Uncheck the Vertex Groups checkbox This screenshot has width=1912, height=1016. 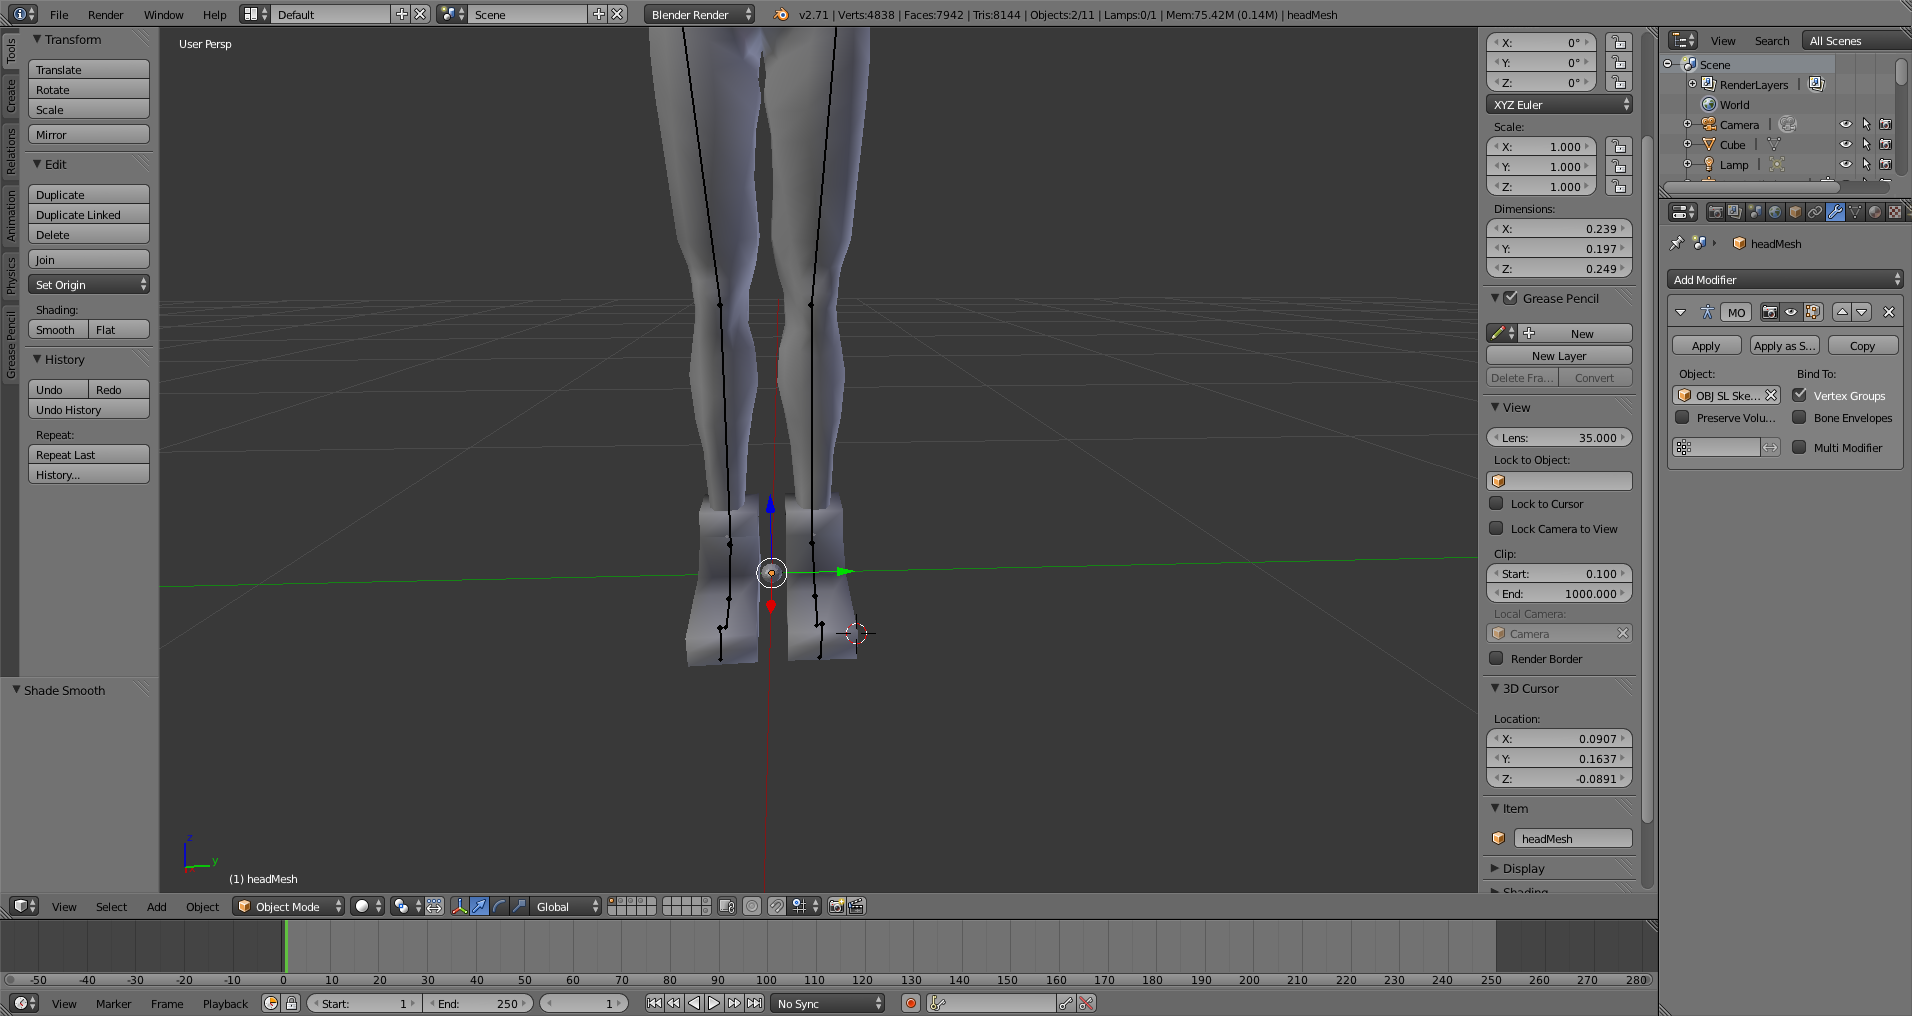pyautogui.click(x=1799, y=395)
